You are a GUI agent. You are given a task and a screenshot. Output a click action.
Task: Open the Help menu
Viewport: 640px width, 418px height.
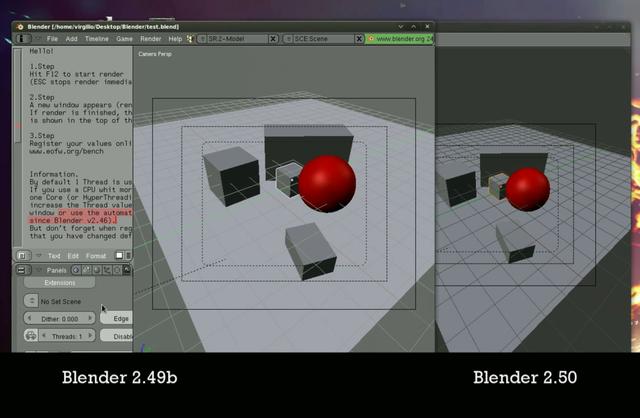point(175,39)
